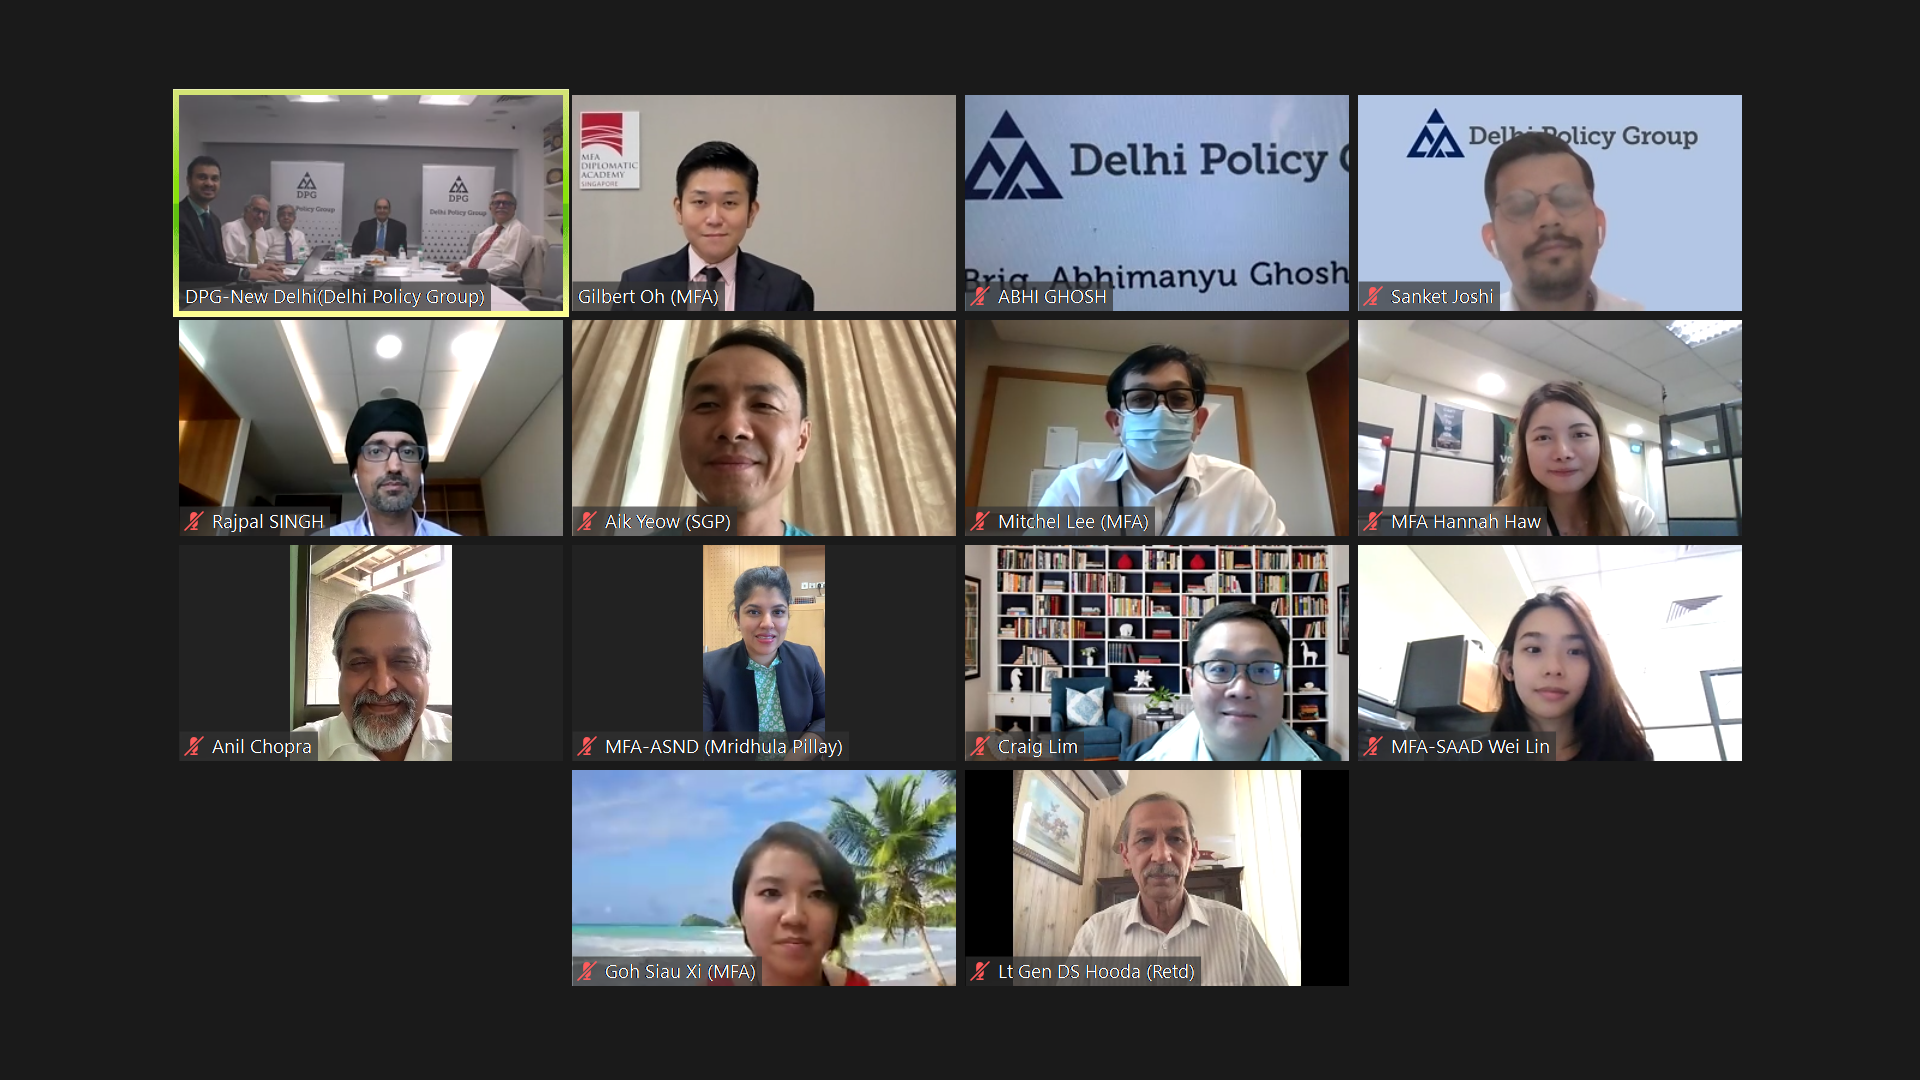Click the Mridhula Pillay name label
The height and width of the screenshot is (1080, 1920).
tap(724, 747)
